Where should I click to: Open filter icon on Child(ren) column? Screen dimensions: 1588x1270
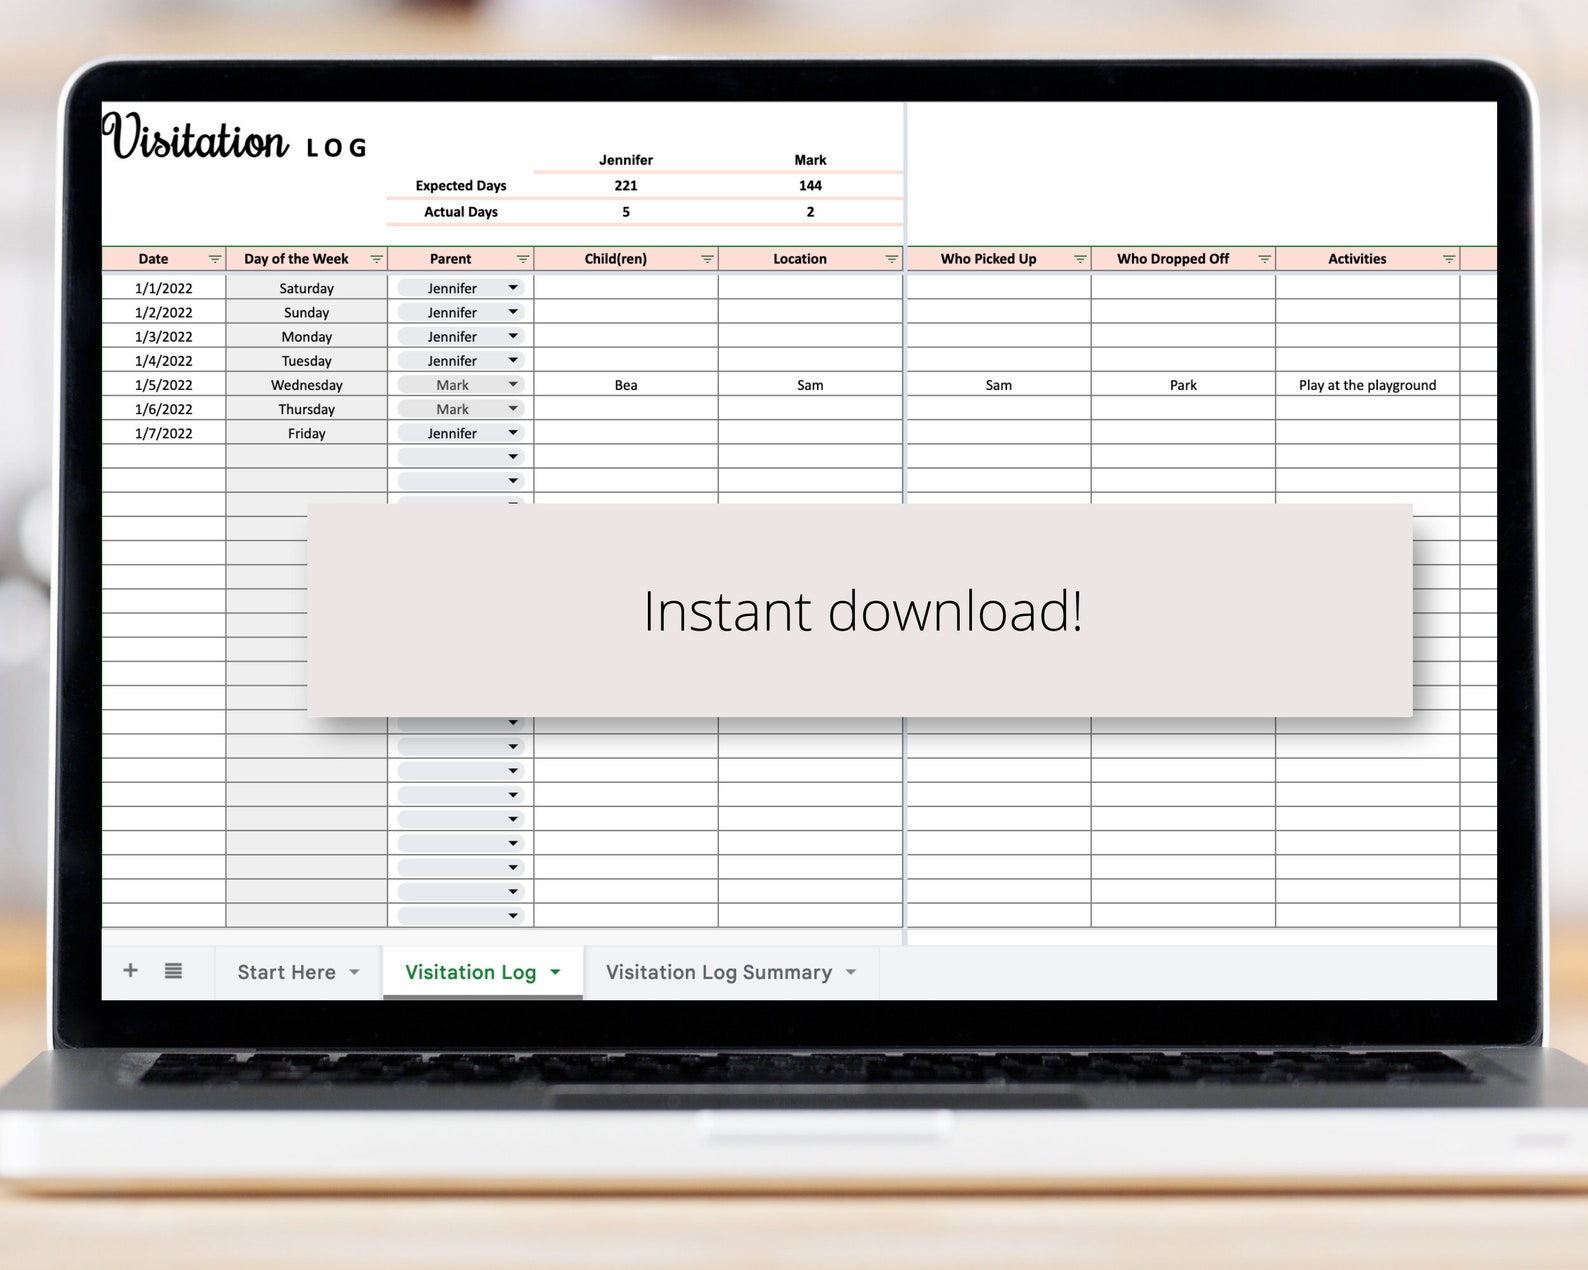click(706, 259)
